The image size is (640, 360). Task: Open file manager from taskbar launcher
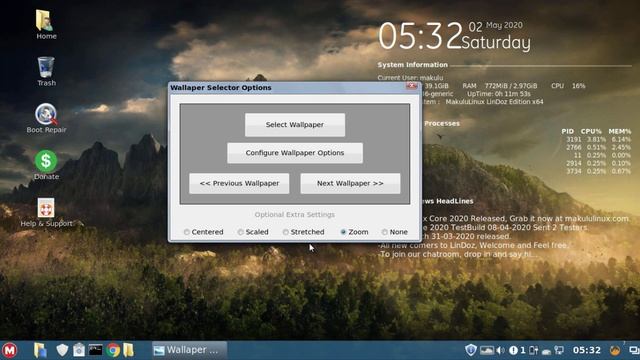point(40,350)
